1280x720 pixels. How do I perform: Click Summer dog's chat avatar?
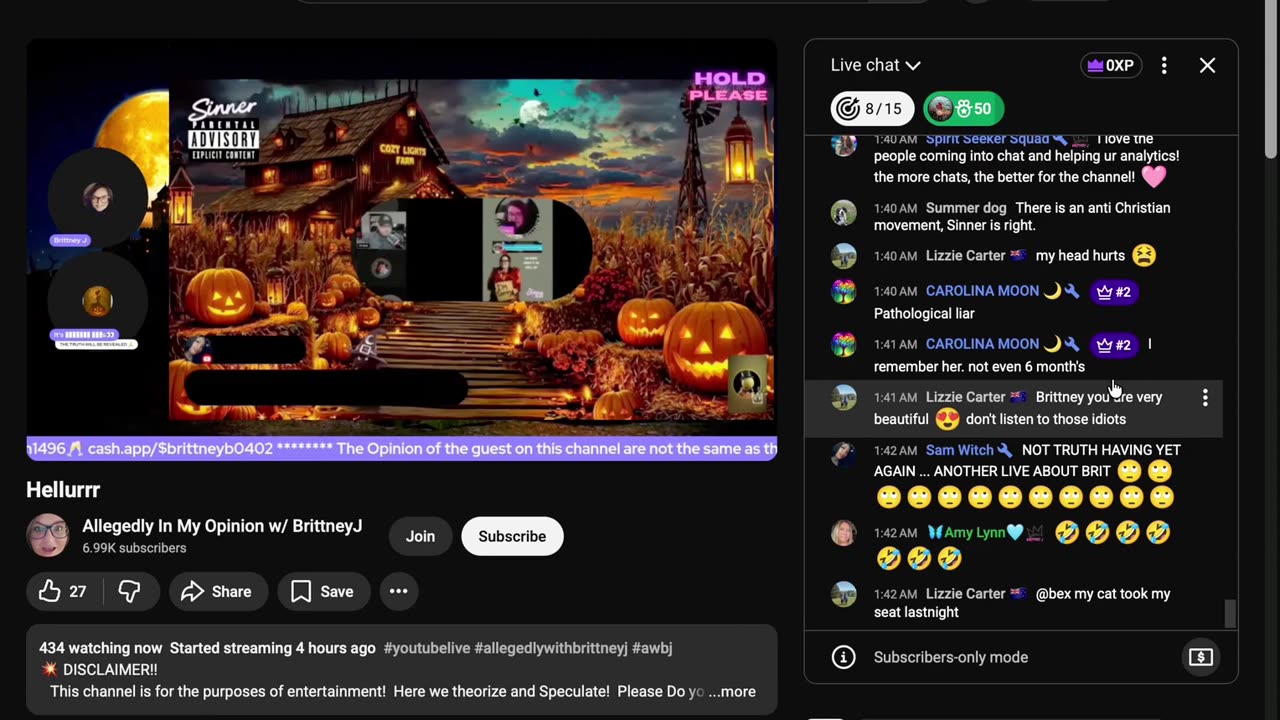844,213
